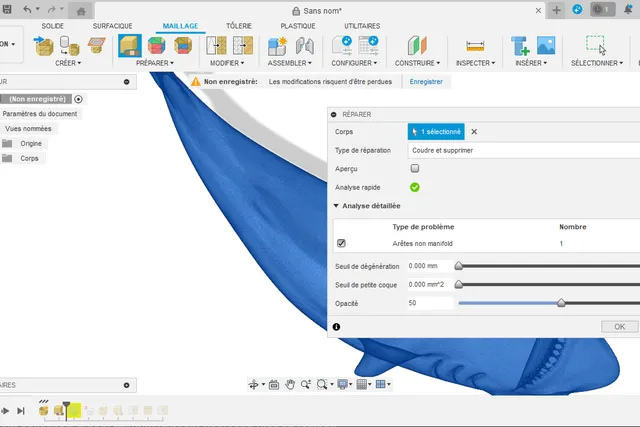640x427 pixels.
Task: Open a new design tab with plus
Action: [556, 10]
